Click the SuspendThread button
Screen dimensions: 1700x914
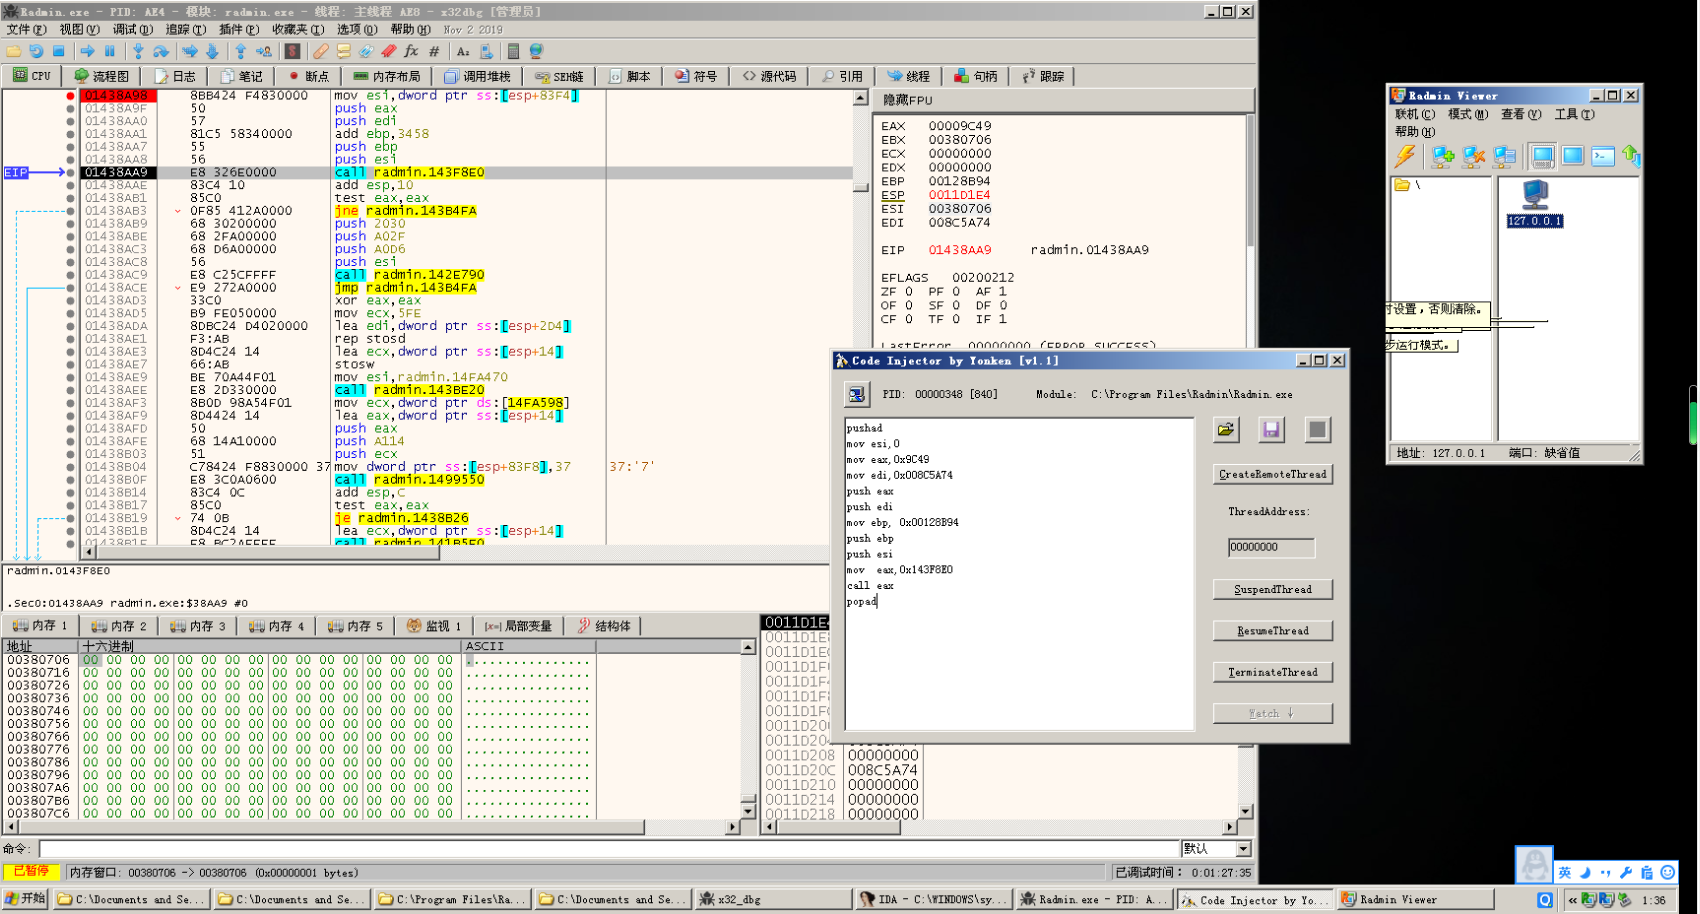coord(1272,590)
